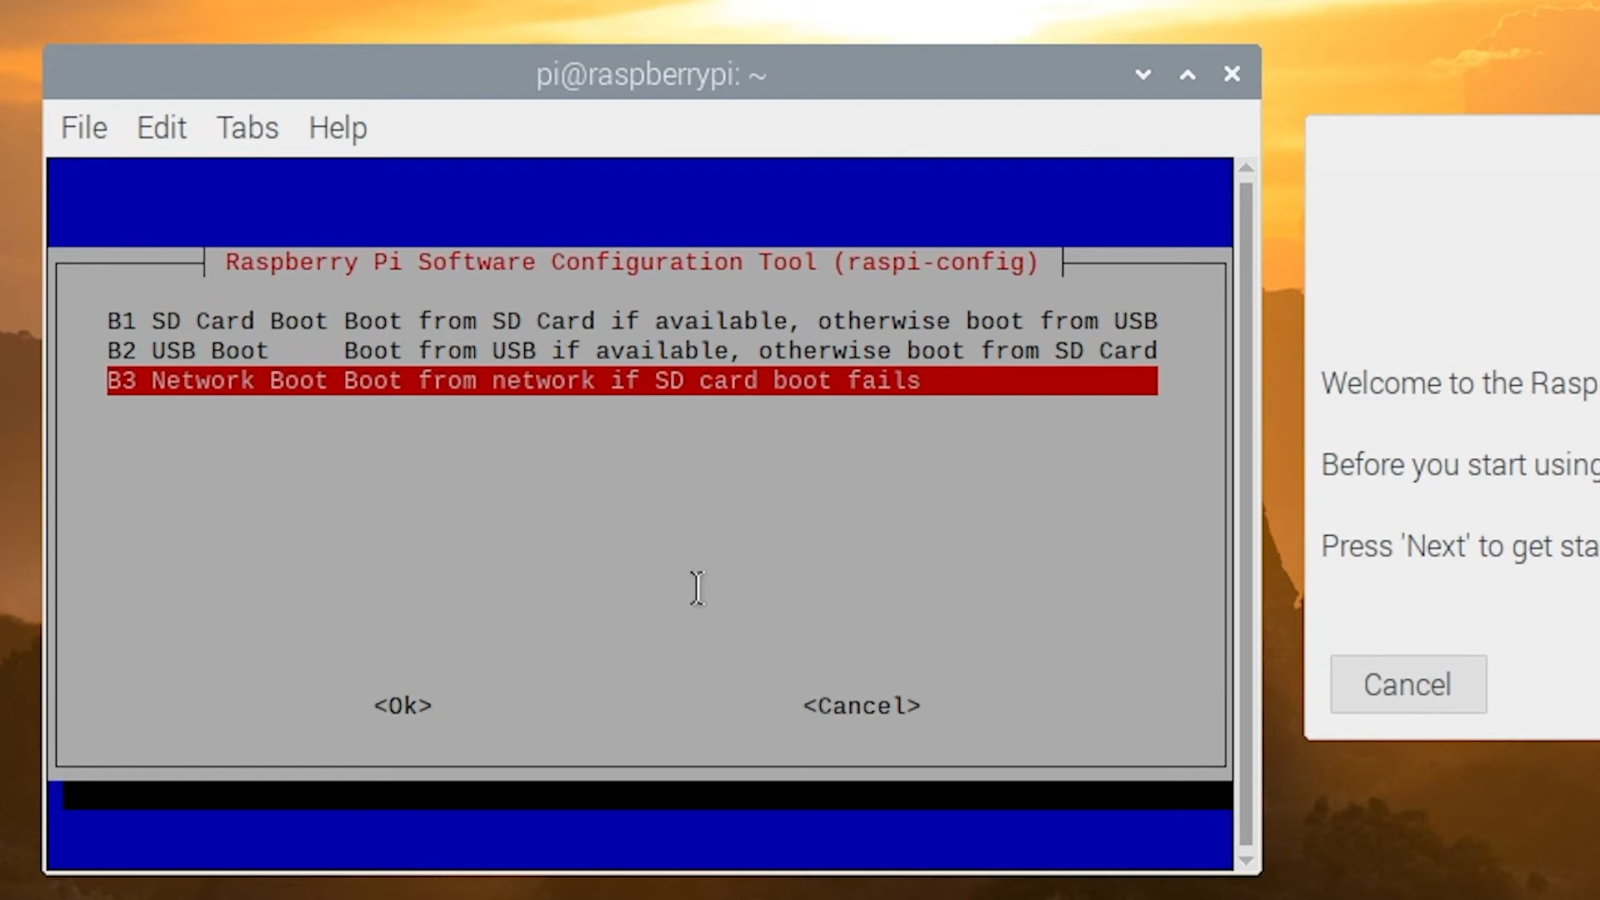Click the pi@raspberrypi window title

(x=651, y=74)
